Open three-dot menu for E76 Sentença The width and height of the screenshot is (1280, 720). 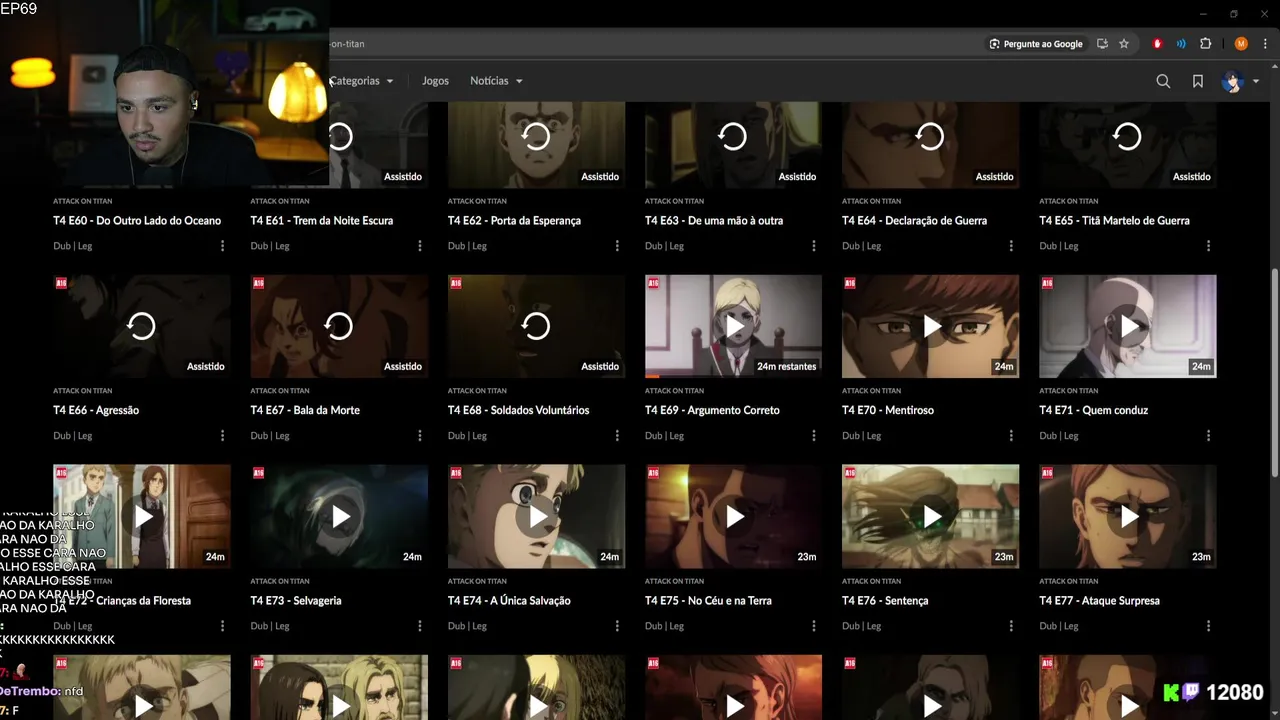[1010, 626]
